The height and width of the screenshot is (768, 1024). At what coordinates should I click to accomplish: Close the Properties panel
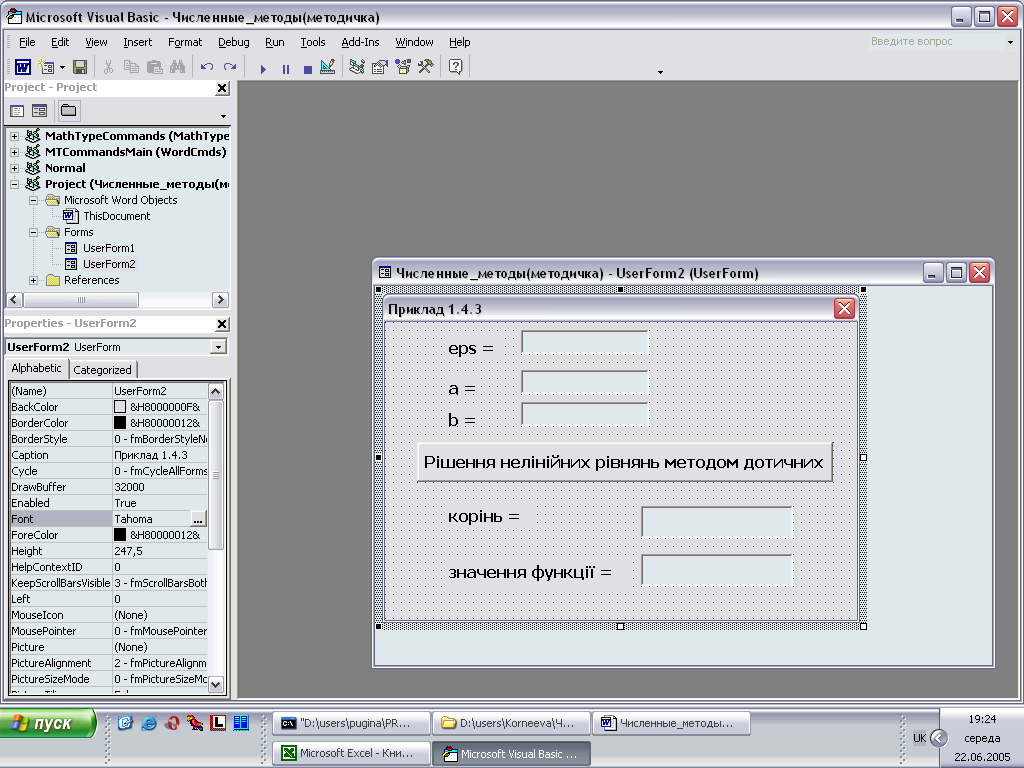click(x=222, y=324)
